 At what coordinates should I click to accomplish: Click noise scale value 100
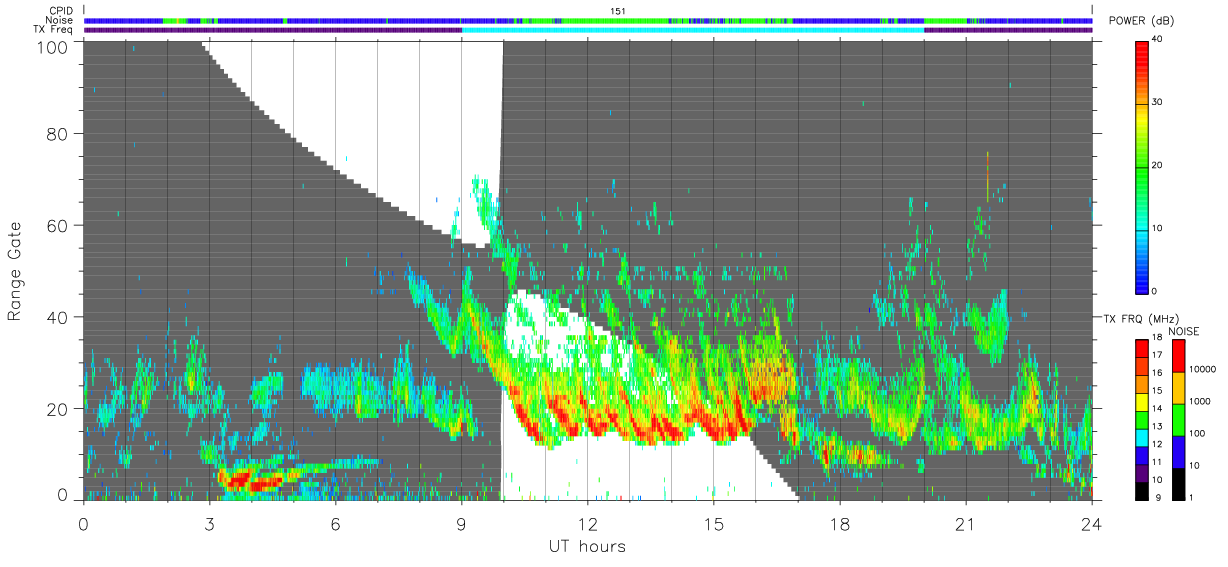(x=1198, y=433)
